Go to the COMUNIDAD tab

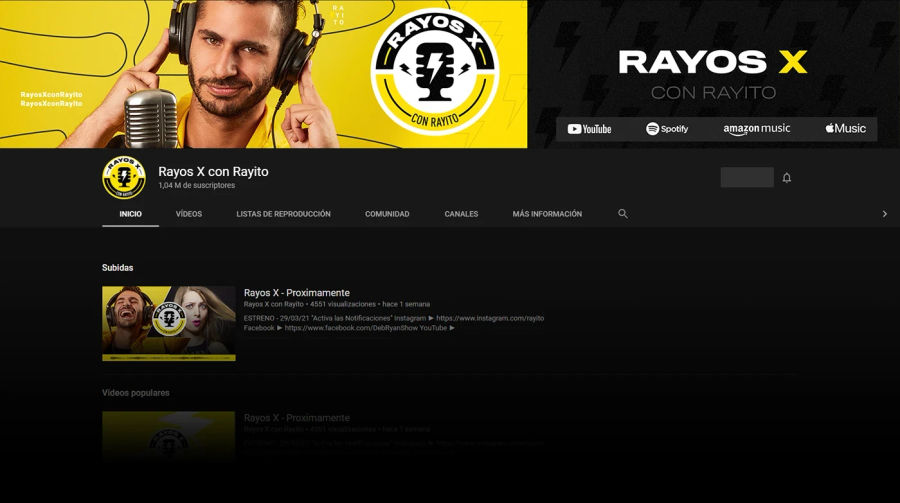tap(387, 214)
